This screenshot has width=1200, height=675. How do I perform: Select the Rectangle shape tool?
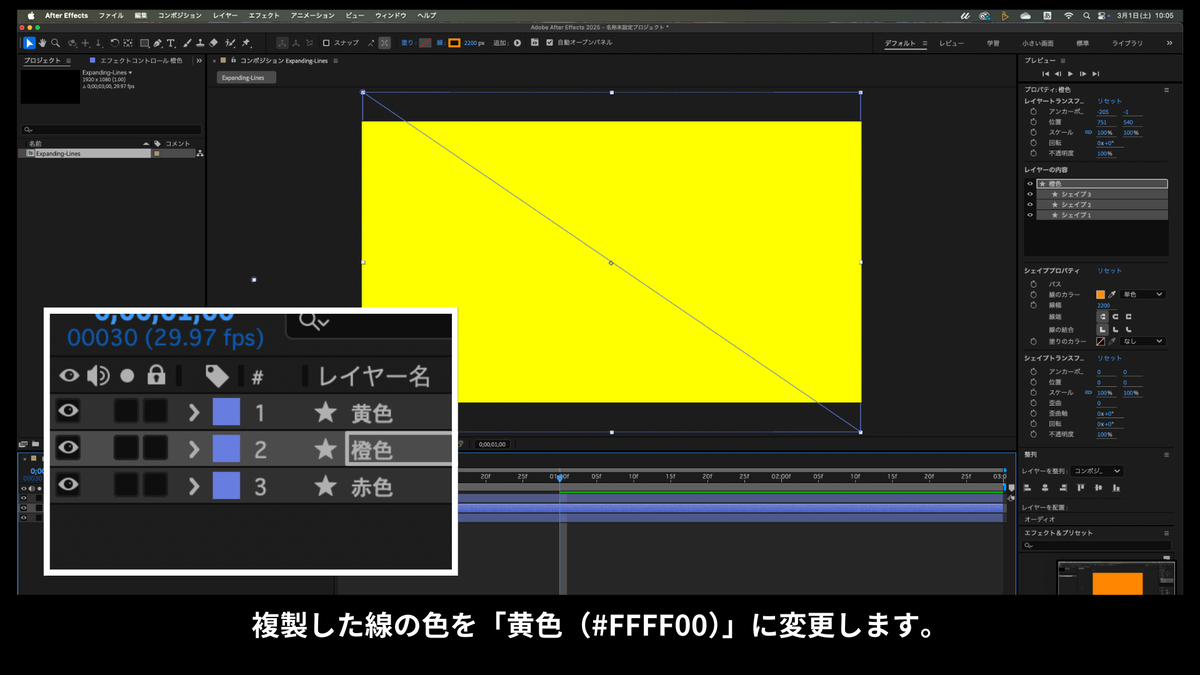[x=145, y=43]
